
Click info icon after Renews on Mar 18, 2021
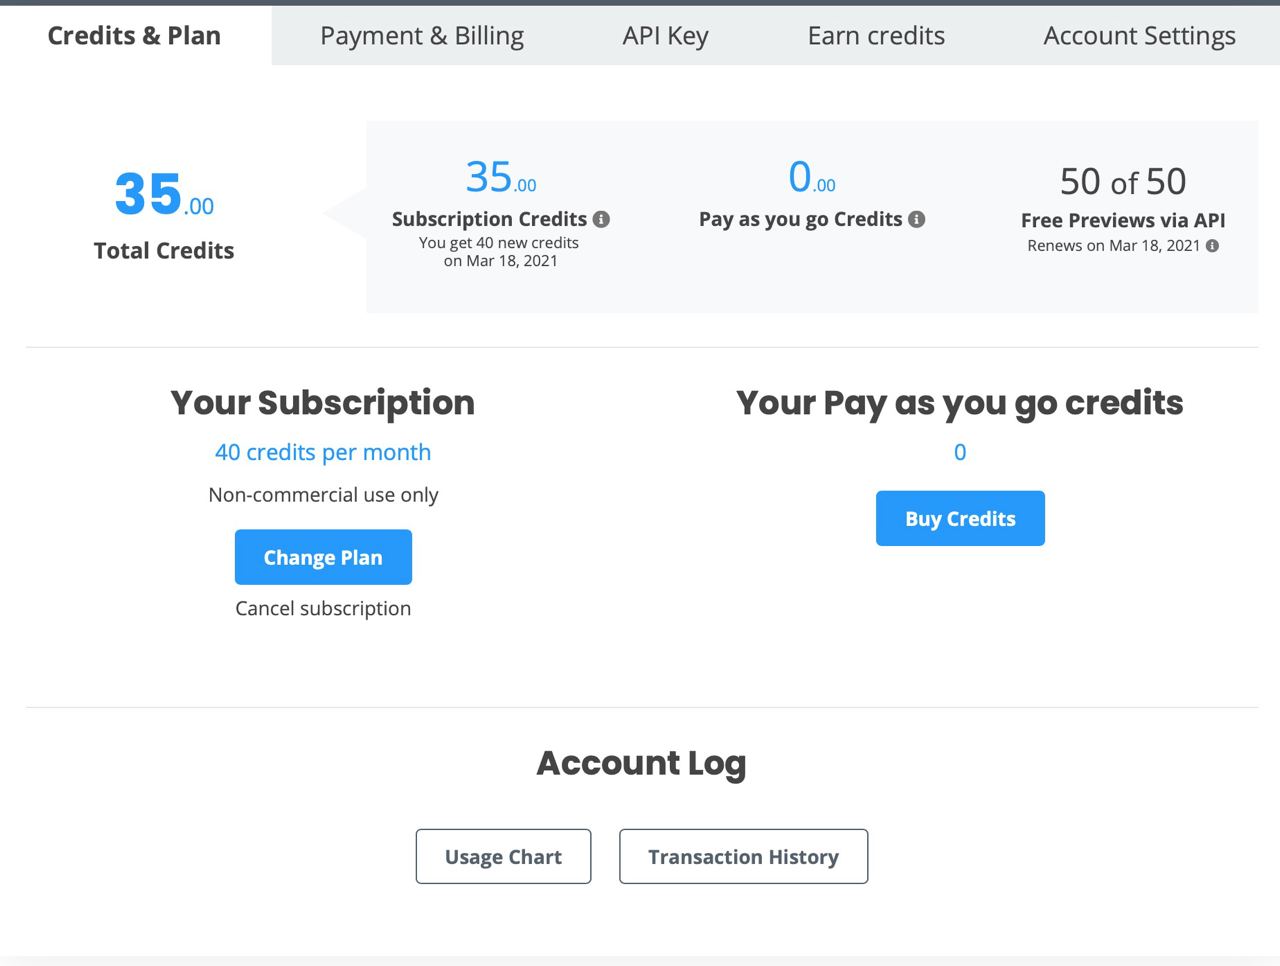pos(1212,245)
